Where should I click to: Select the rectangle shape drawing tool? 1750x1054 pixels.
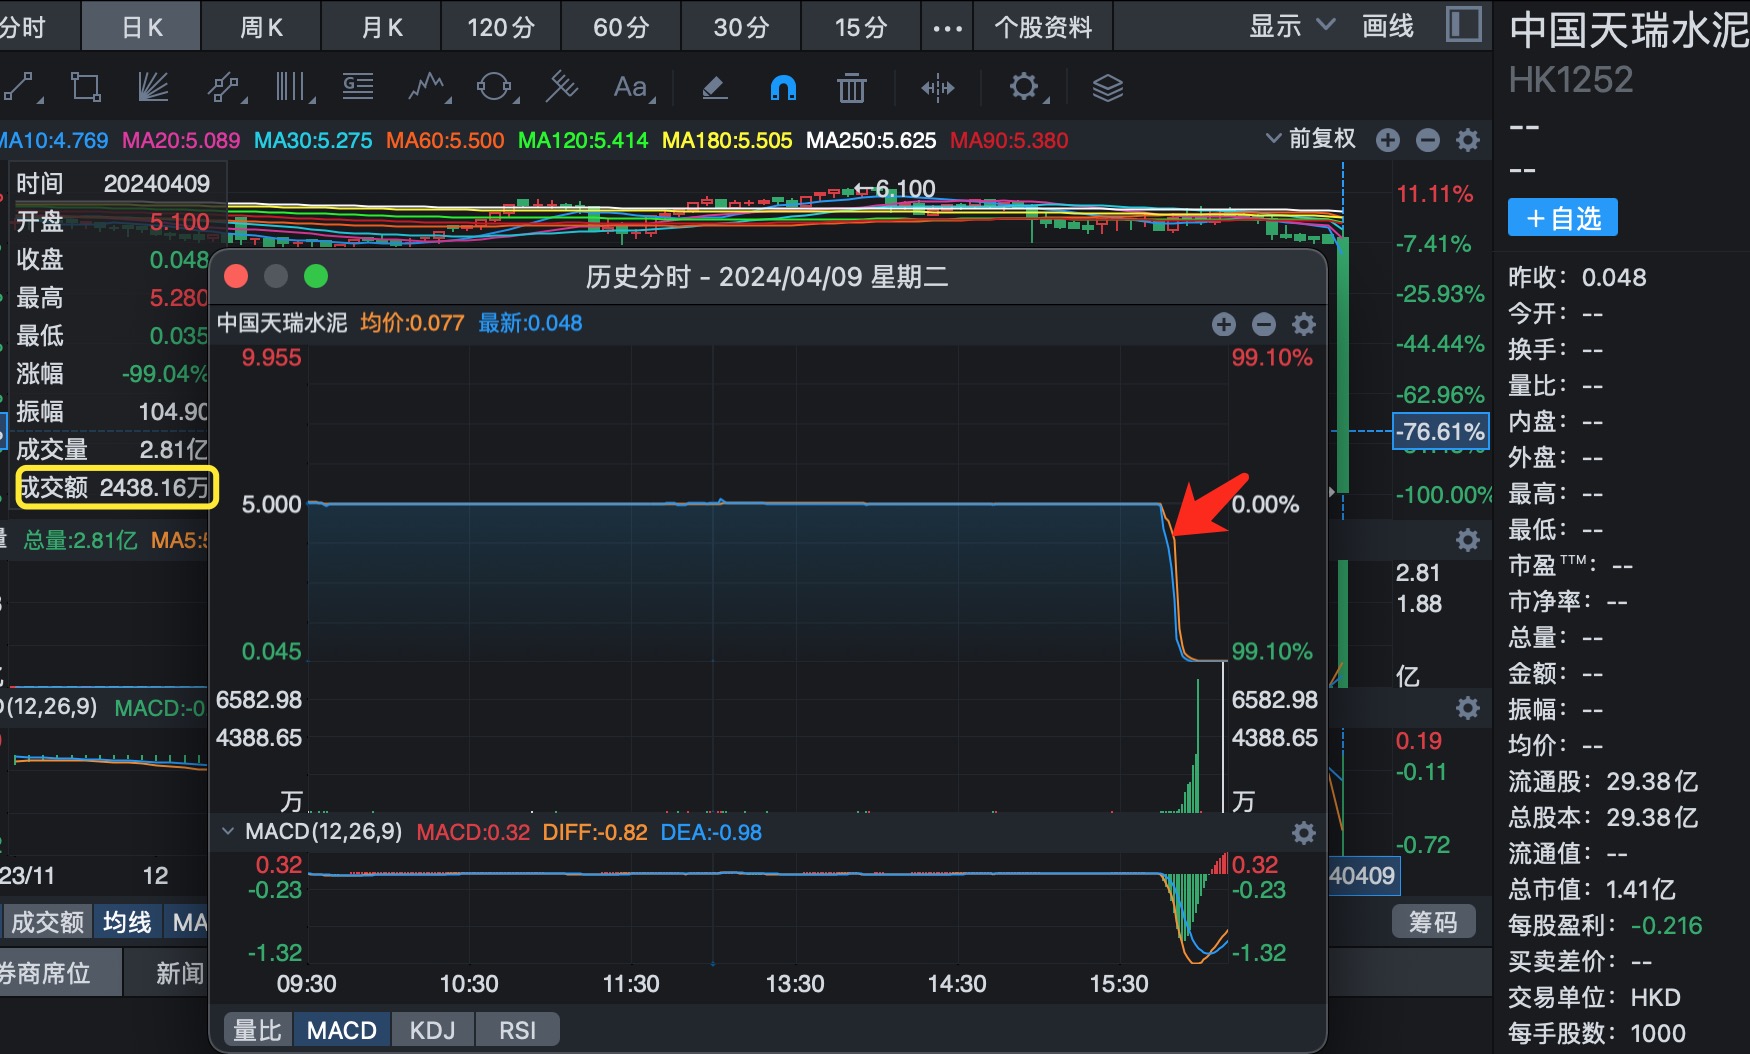tap(86, 88)
